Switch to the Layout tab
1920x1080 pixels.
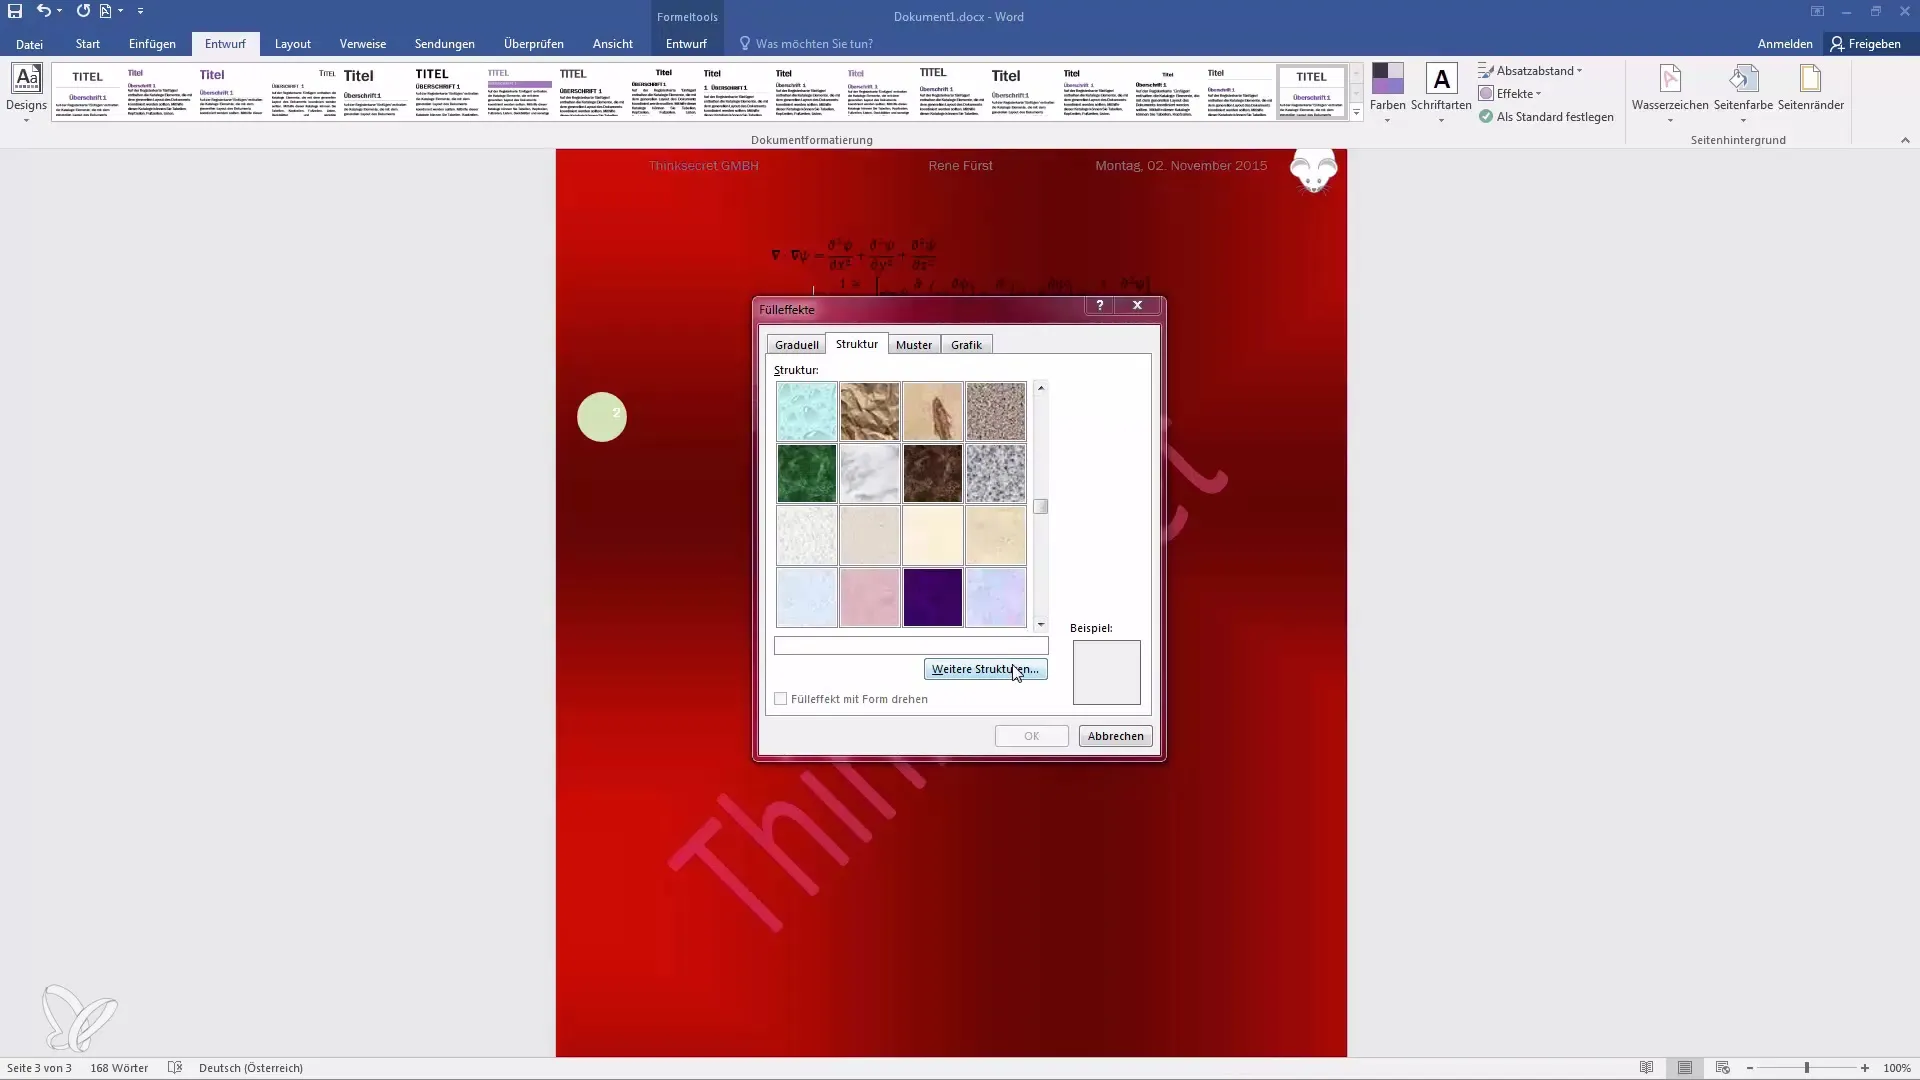pyautogui.click(x=293, y=44)
